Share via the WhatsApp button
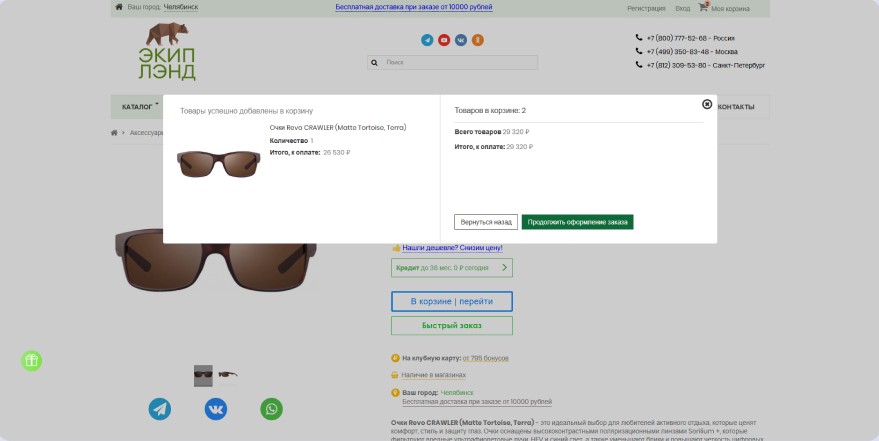 [x=272, y=409]
